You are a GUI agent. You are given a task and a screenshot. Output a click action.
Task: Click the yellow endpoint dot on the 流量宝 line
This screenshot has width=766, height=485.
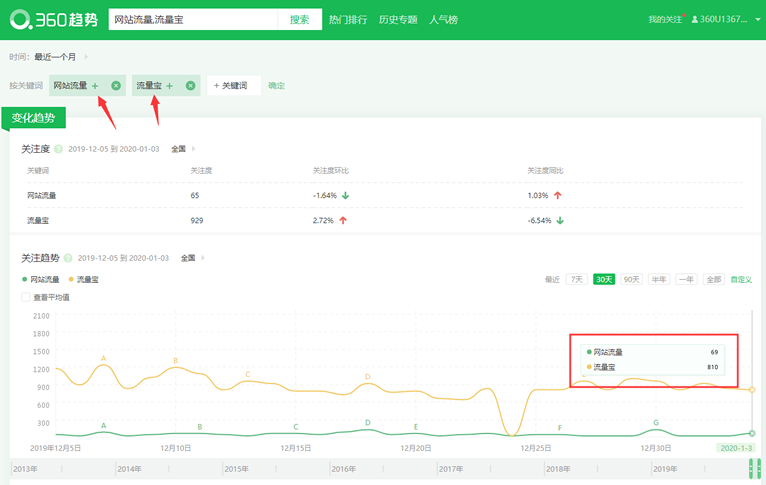pyautogui.click(x=752, y=390)
